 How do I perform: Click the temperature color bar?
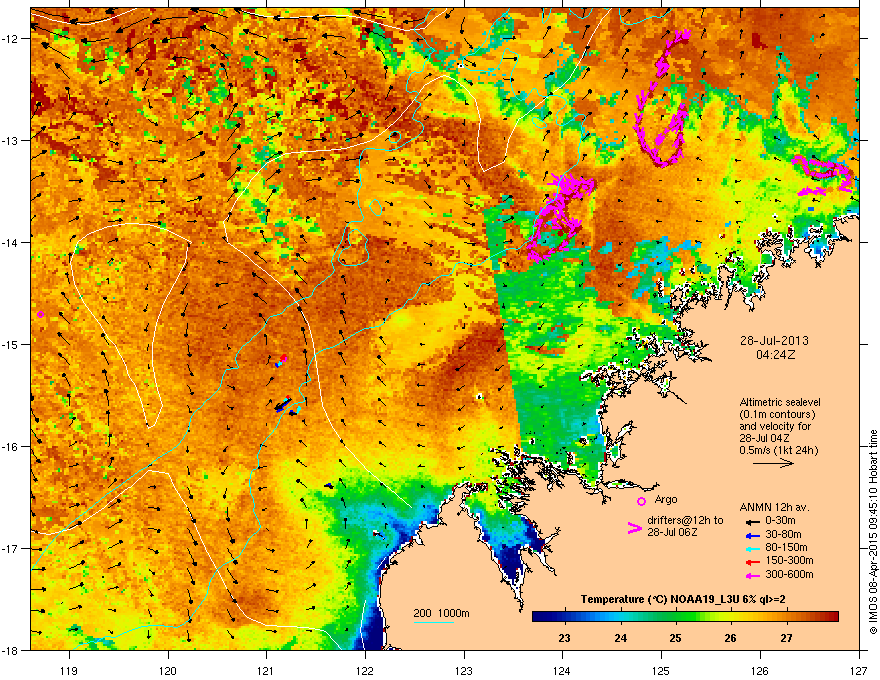pyautogui.click(x=685, y=617)
